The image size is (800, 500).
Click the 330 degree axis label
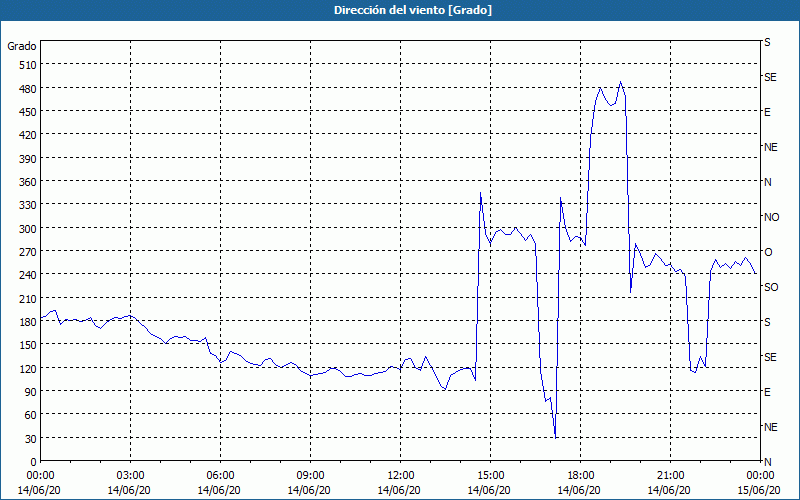pyautogui.click(x=28, y=205)
